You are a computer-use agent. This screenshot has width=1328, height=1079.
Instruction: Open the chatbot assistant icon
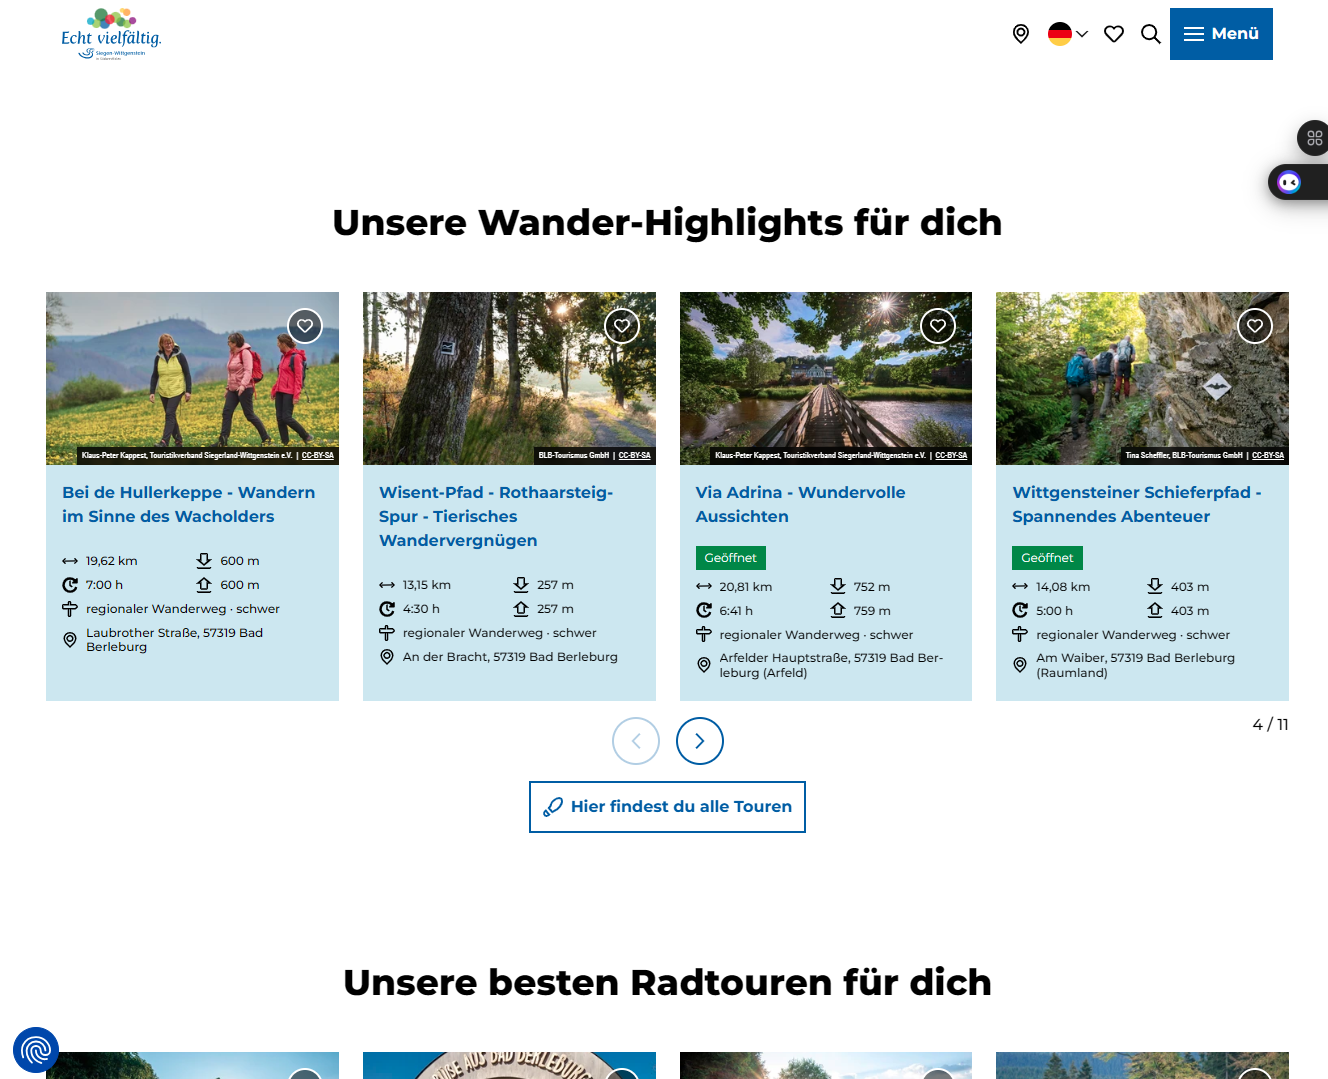click(1291, 182)
